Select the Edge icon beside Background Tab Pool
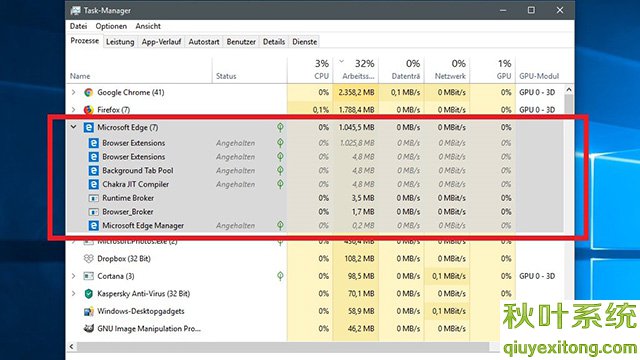 click(x=94, y=171)
